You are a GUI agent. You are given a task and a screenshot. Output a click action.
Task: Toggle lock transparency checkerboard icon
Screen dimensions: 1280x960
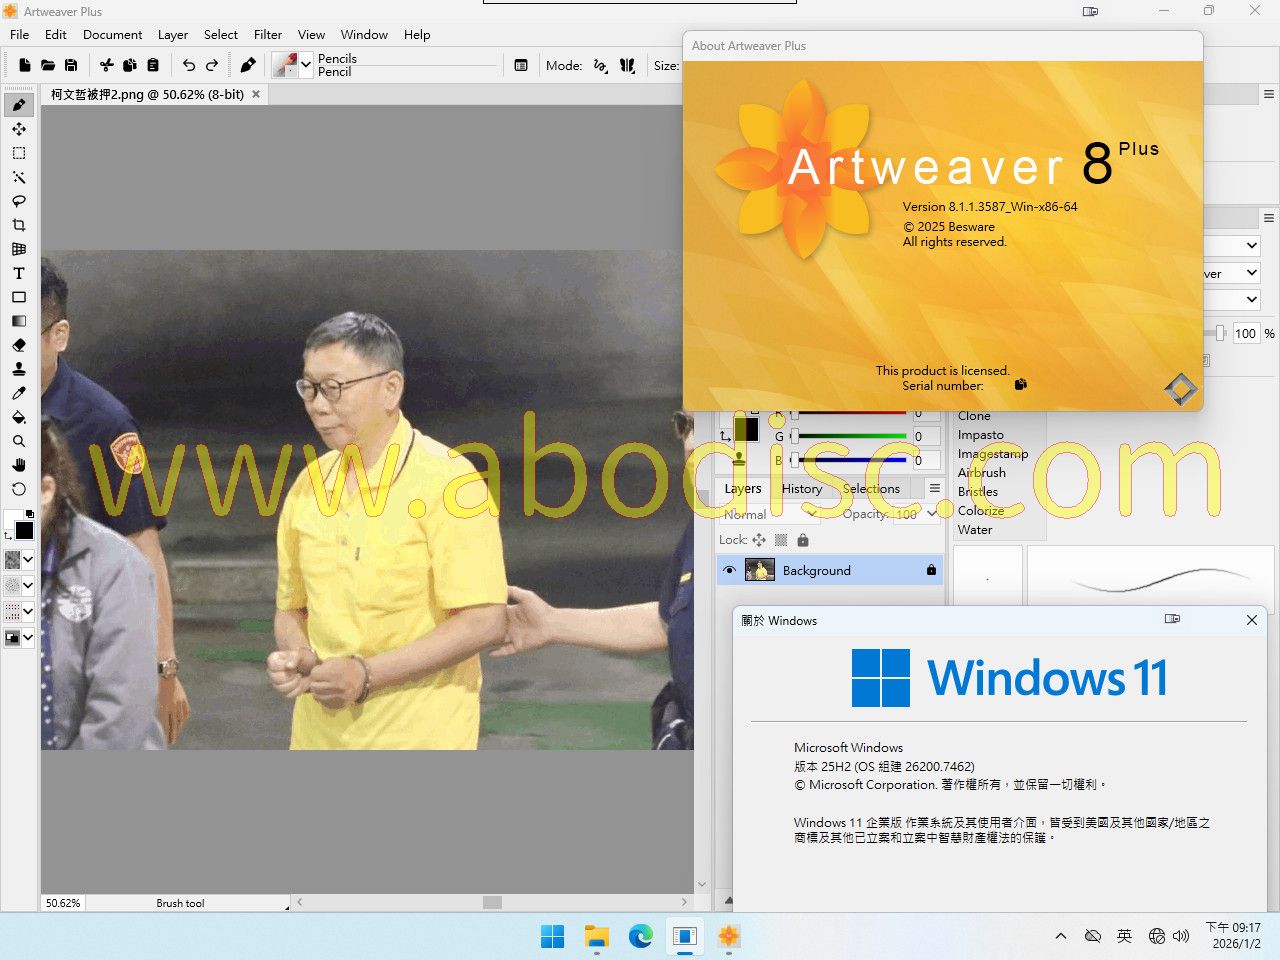pyautogui.click(x=781, y=540)
